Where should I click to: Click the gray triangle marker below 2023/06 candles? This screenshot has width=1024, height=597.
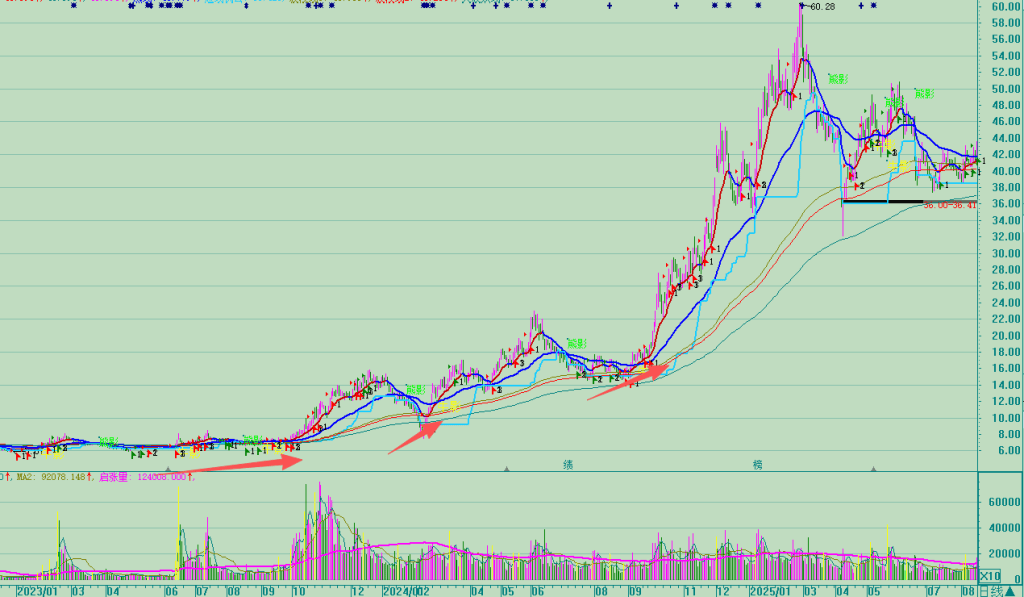(x=168, y=467)
